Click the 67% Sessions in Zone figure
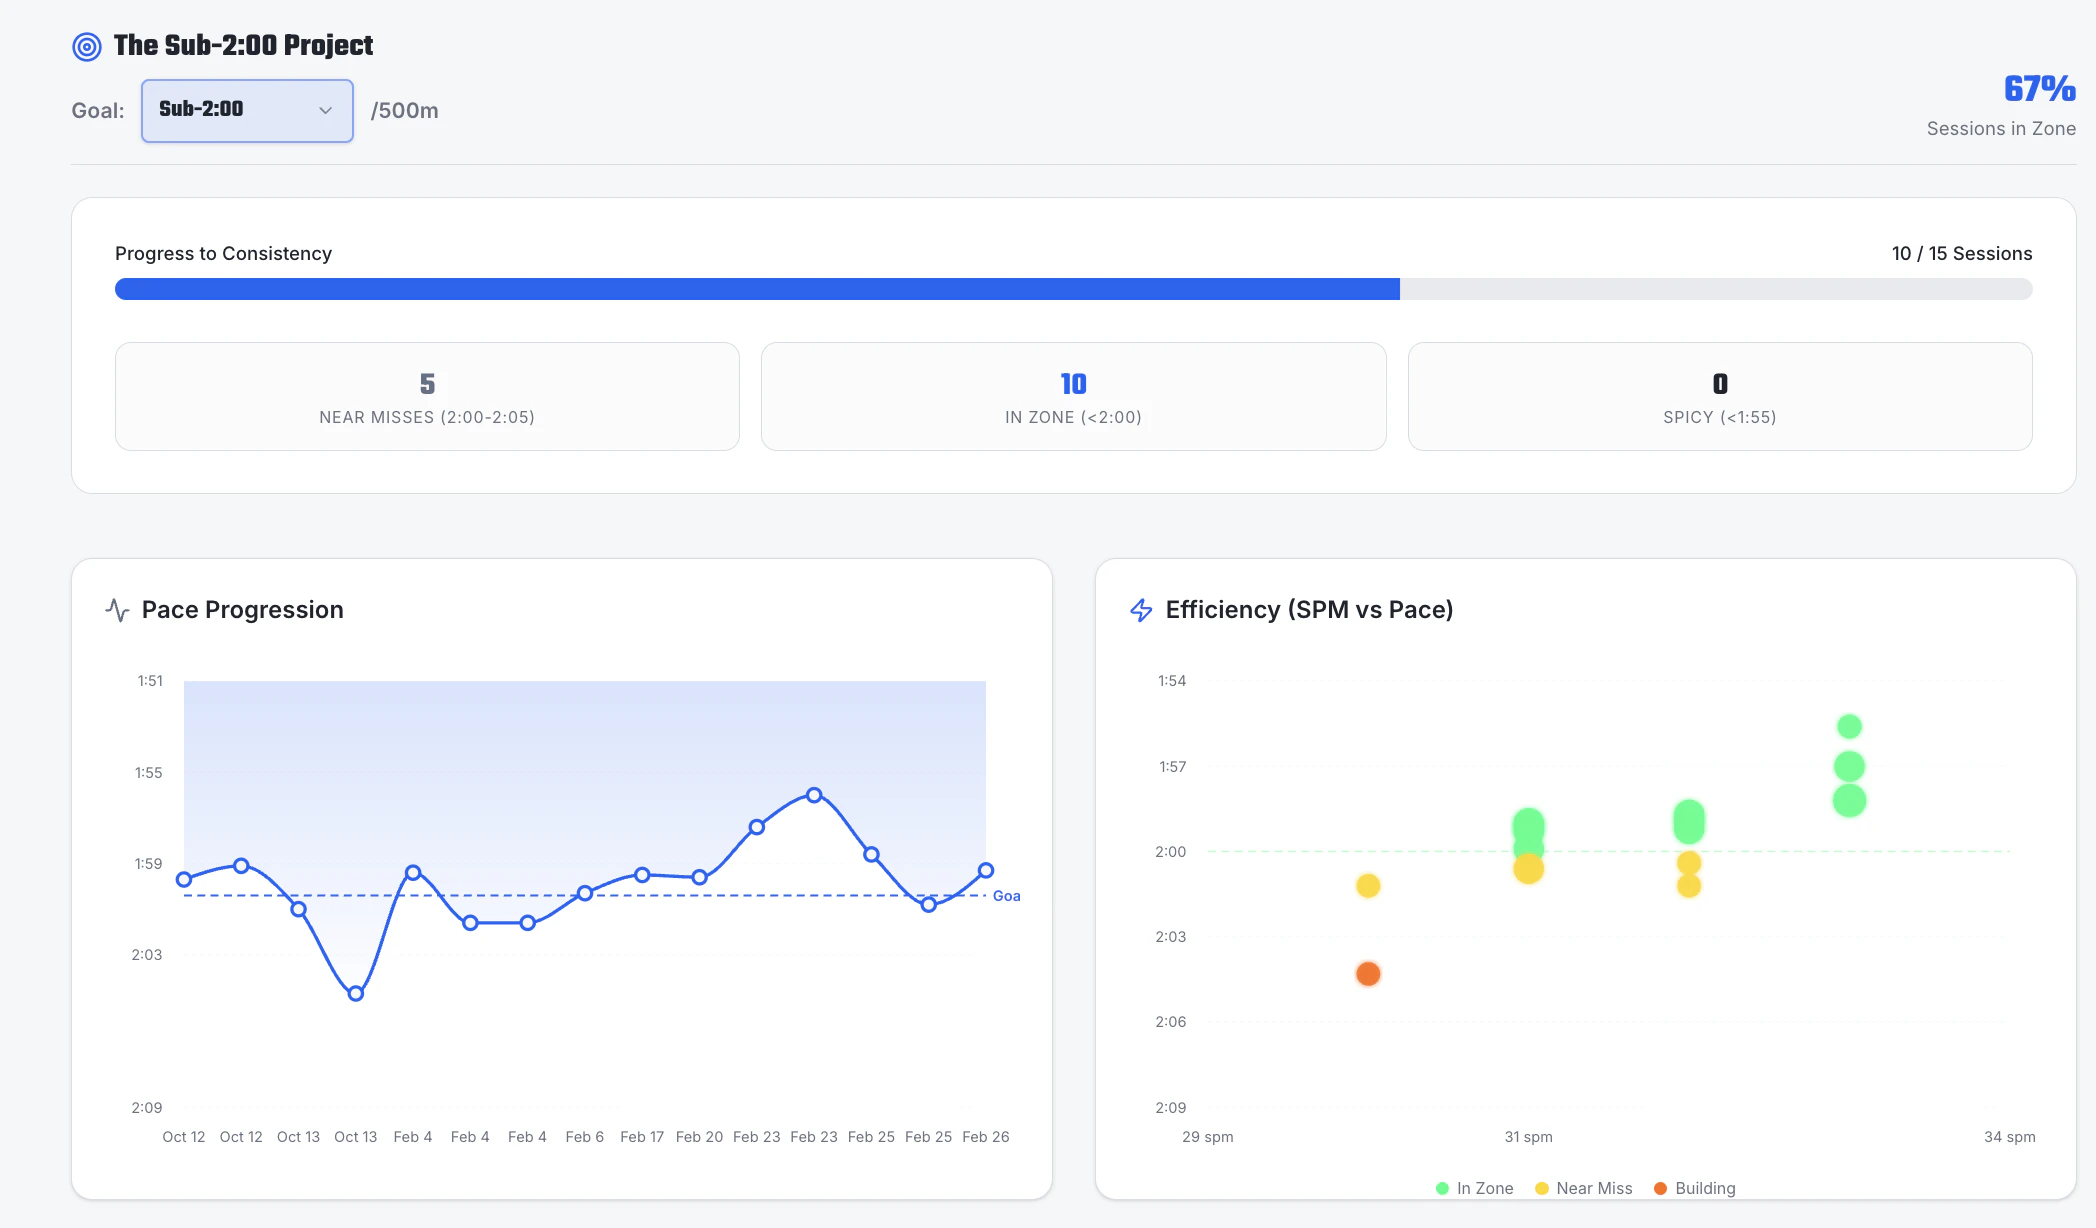Viewport: 2096px width, 1228px height. [x=2039, y=90]
